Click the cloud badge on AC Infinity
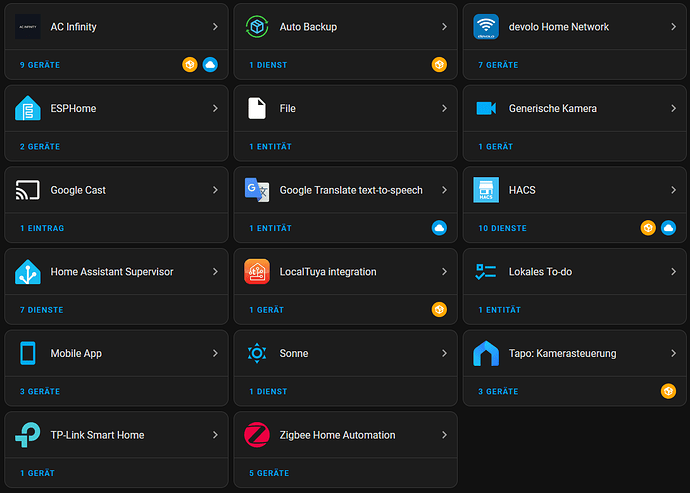Viewport: 690px width, 493px height. (210, 65)
